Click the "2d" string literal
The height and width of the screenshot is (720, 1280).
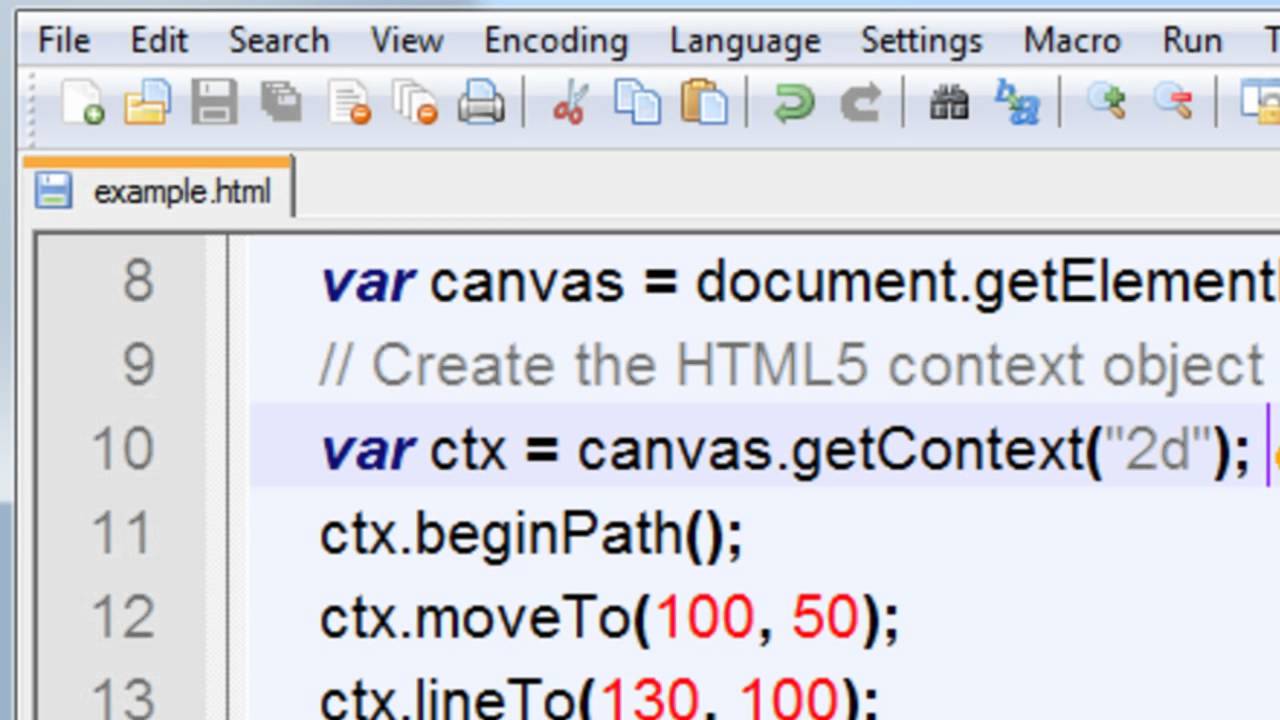(1159, 451)
